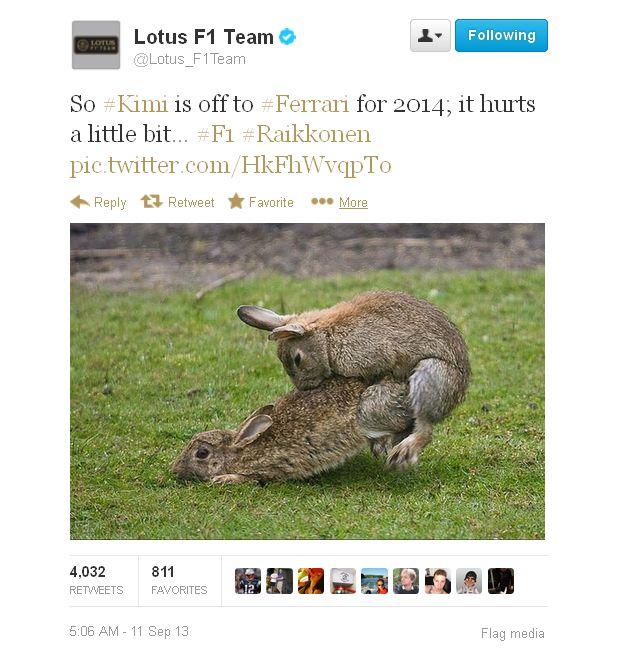Open the pic.twitter.com/HkFhWvqpTo link

click(231, 166)
